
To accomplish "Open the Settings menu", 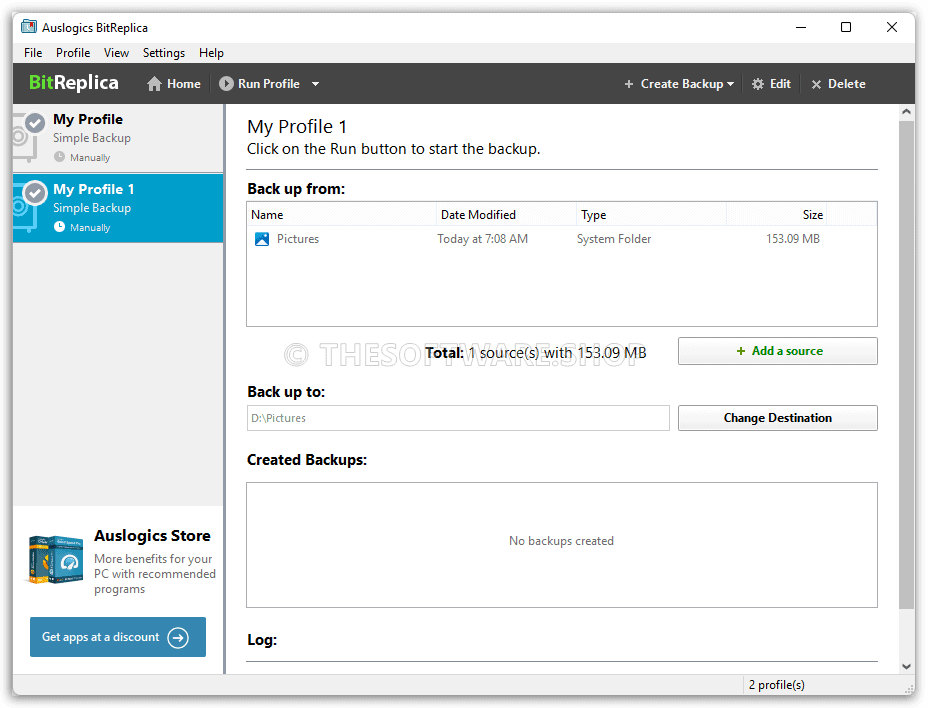I will [163, 53].
